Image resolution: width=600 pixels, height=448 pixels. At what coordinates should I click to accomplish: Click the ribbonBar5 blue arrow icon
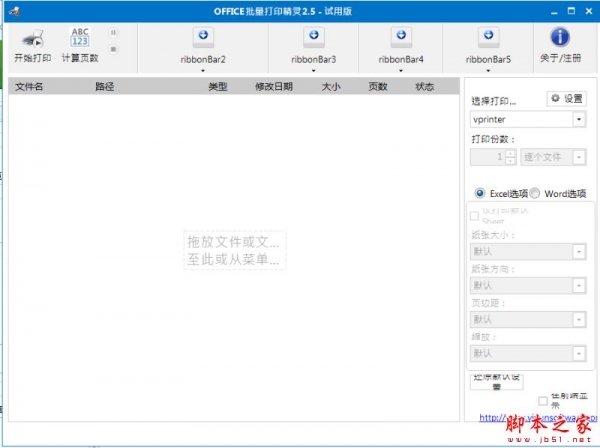click(488, 35)
